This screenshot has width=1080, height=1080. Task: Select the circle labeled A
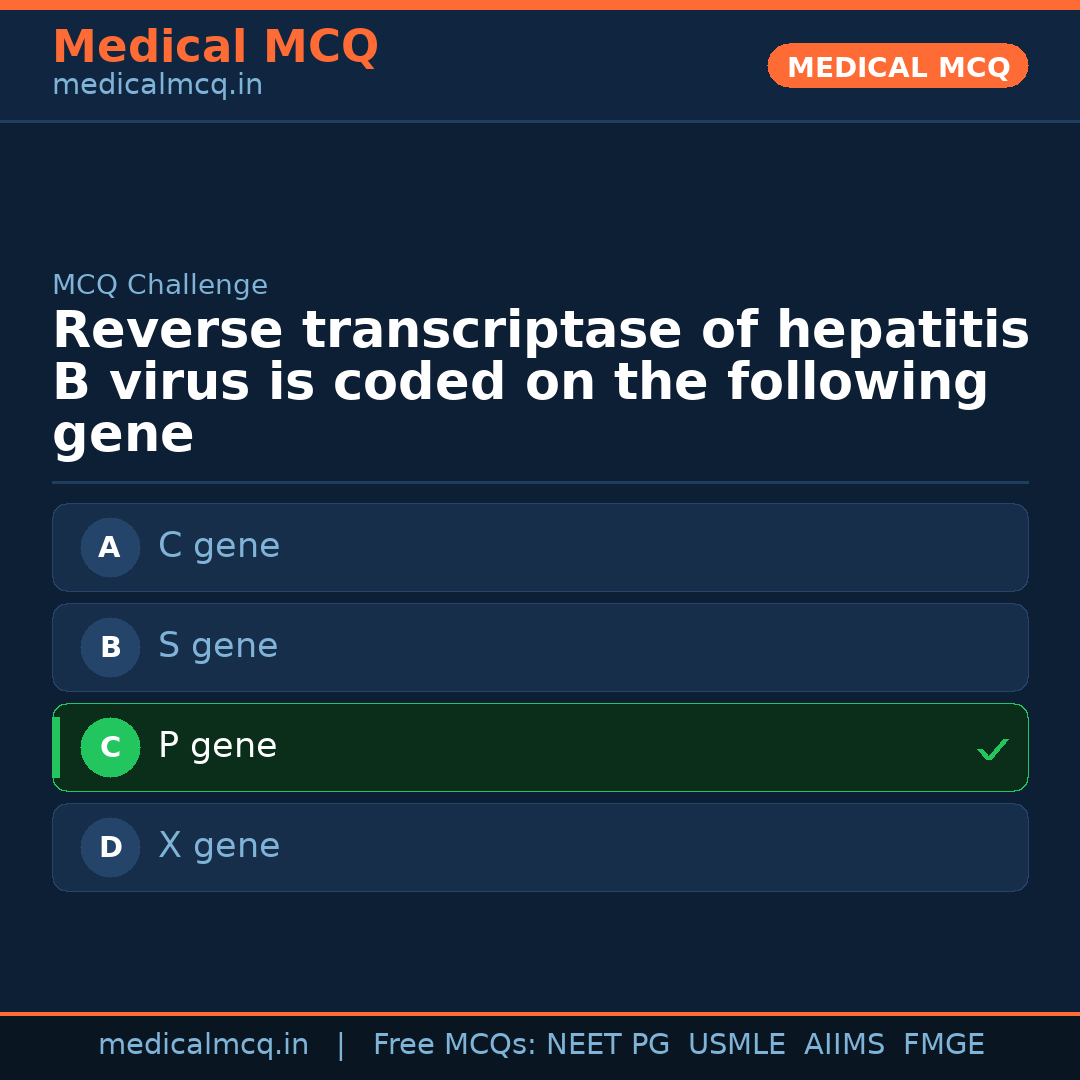coord(110,547)
